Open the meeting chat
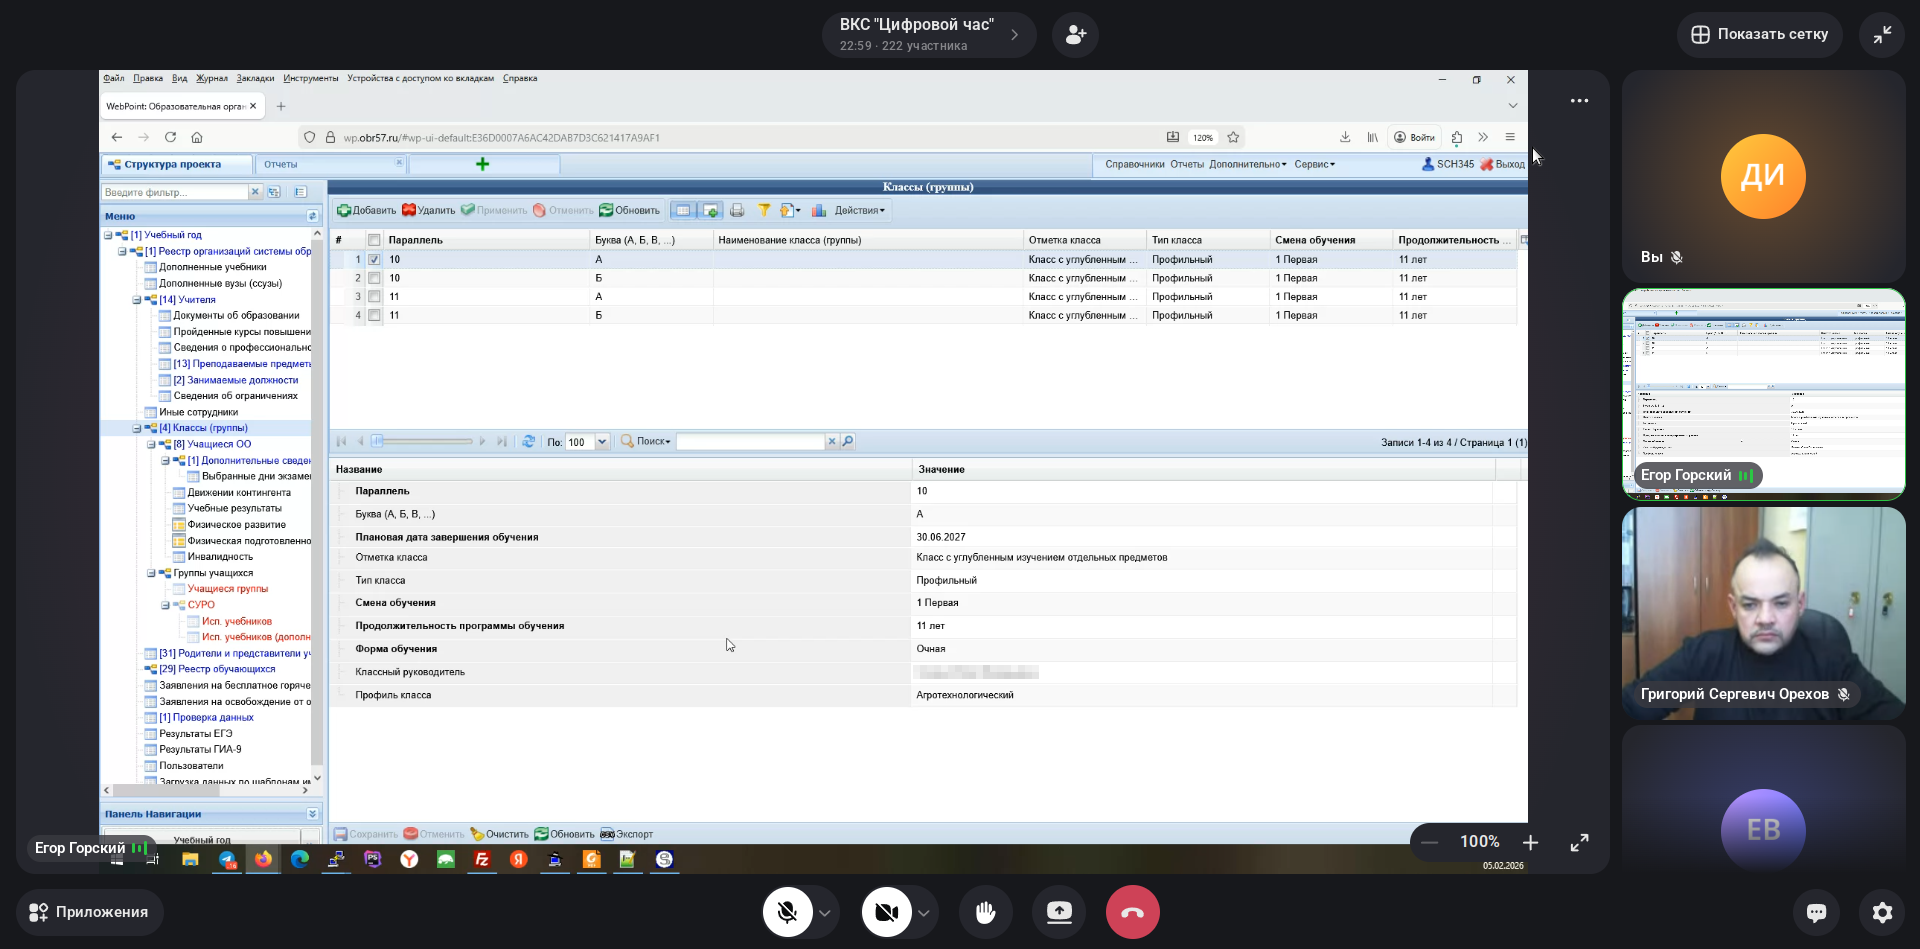The image size is (1920, 949). click(1816, 912)
